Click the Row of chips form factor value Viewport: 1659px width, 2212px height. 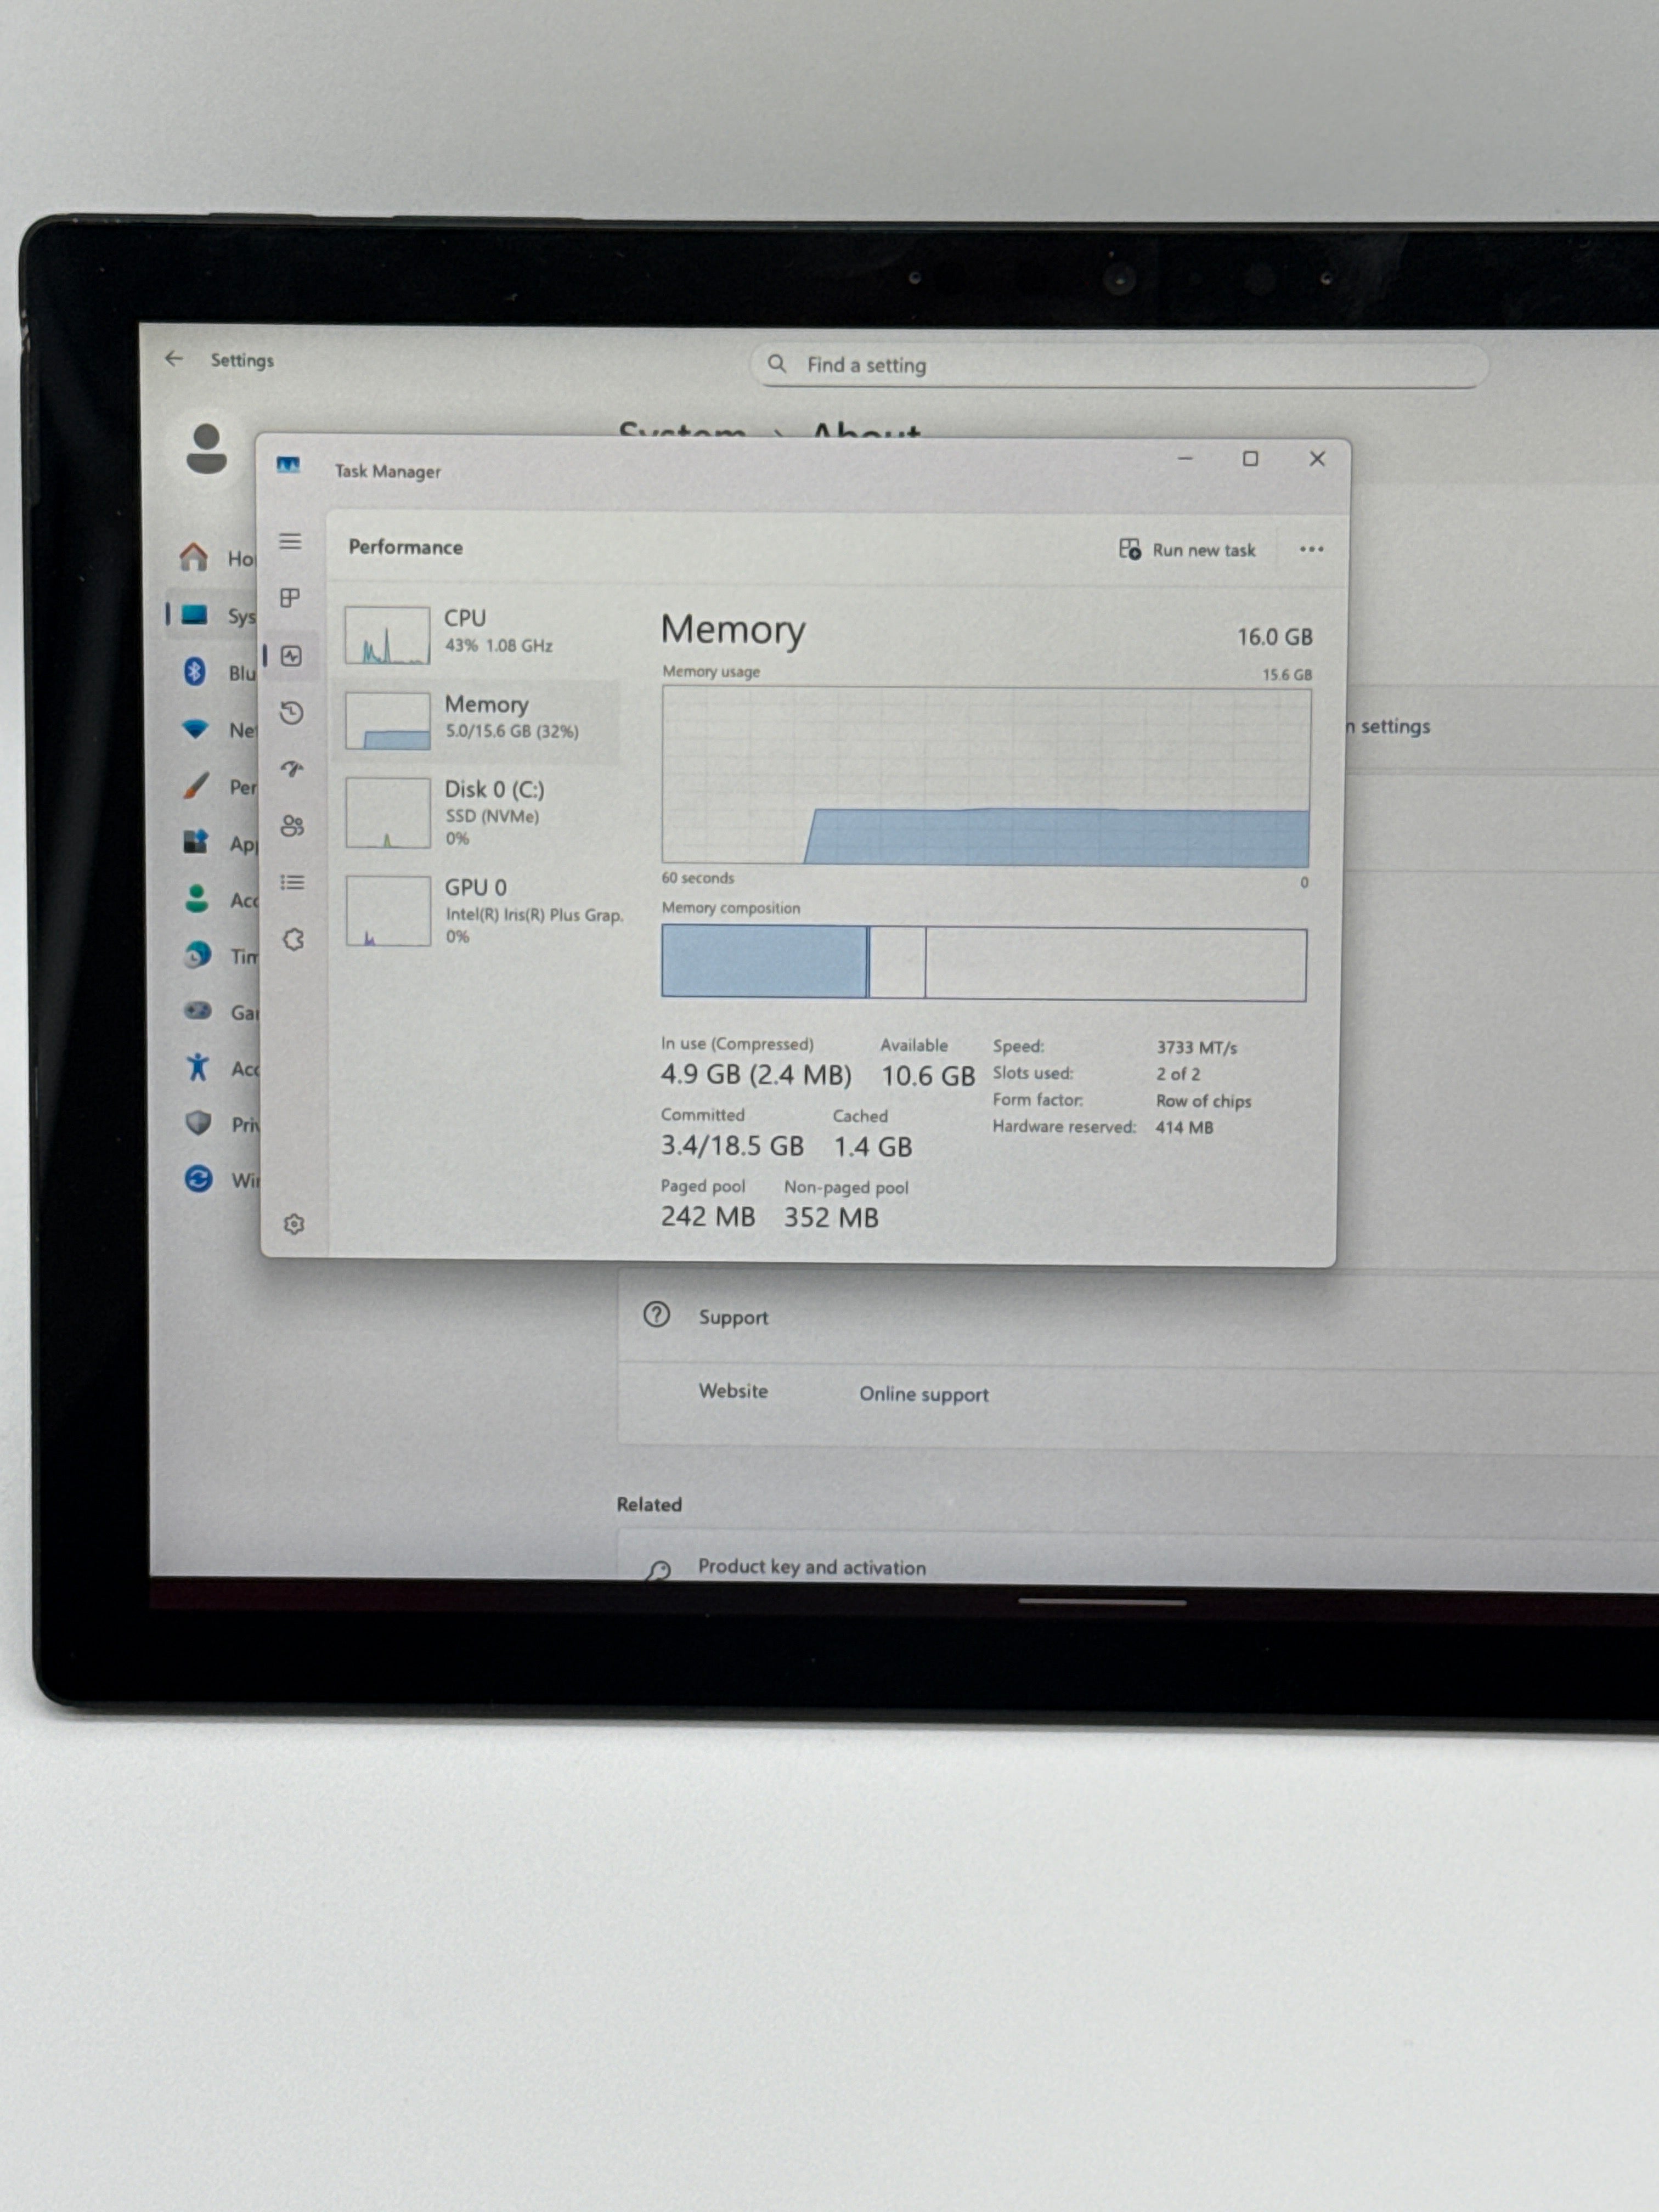1203,1101
